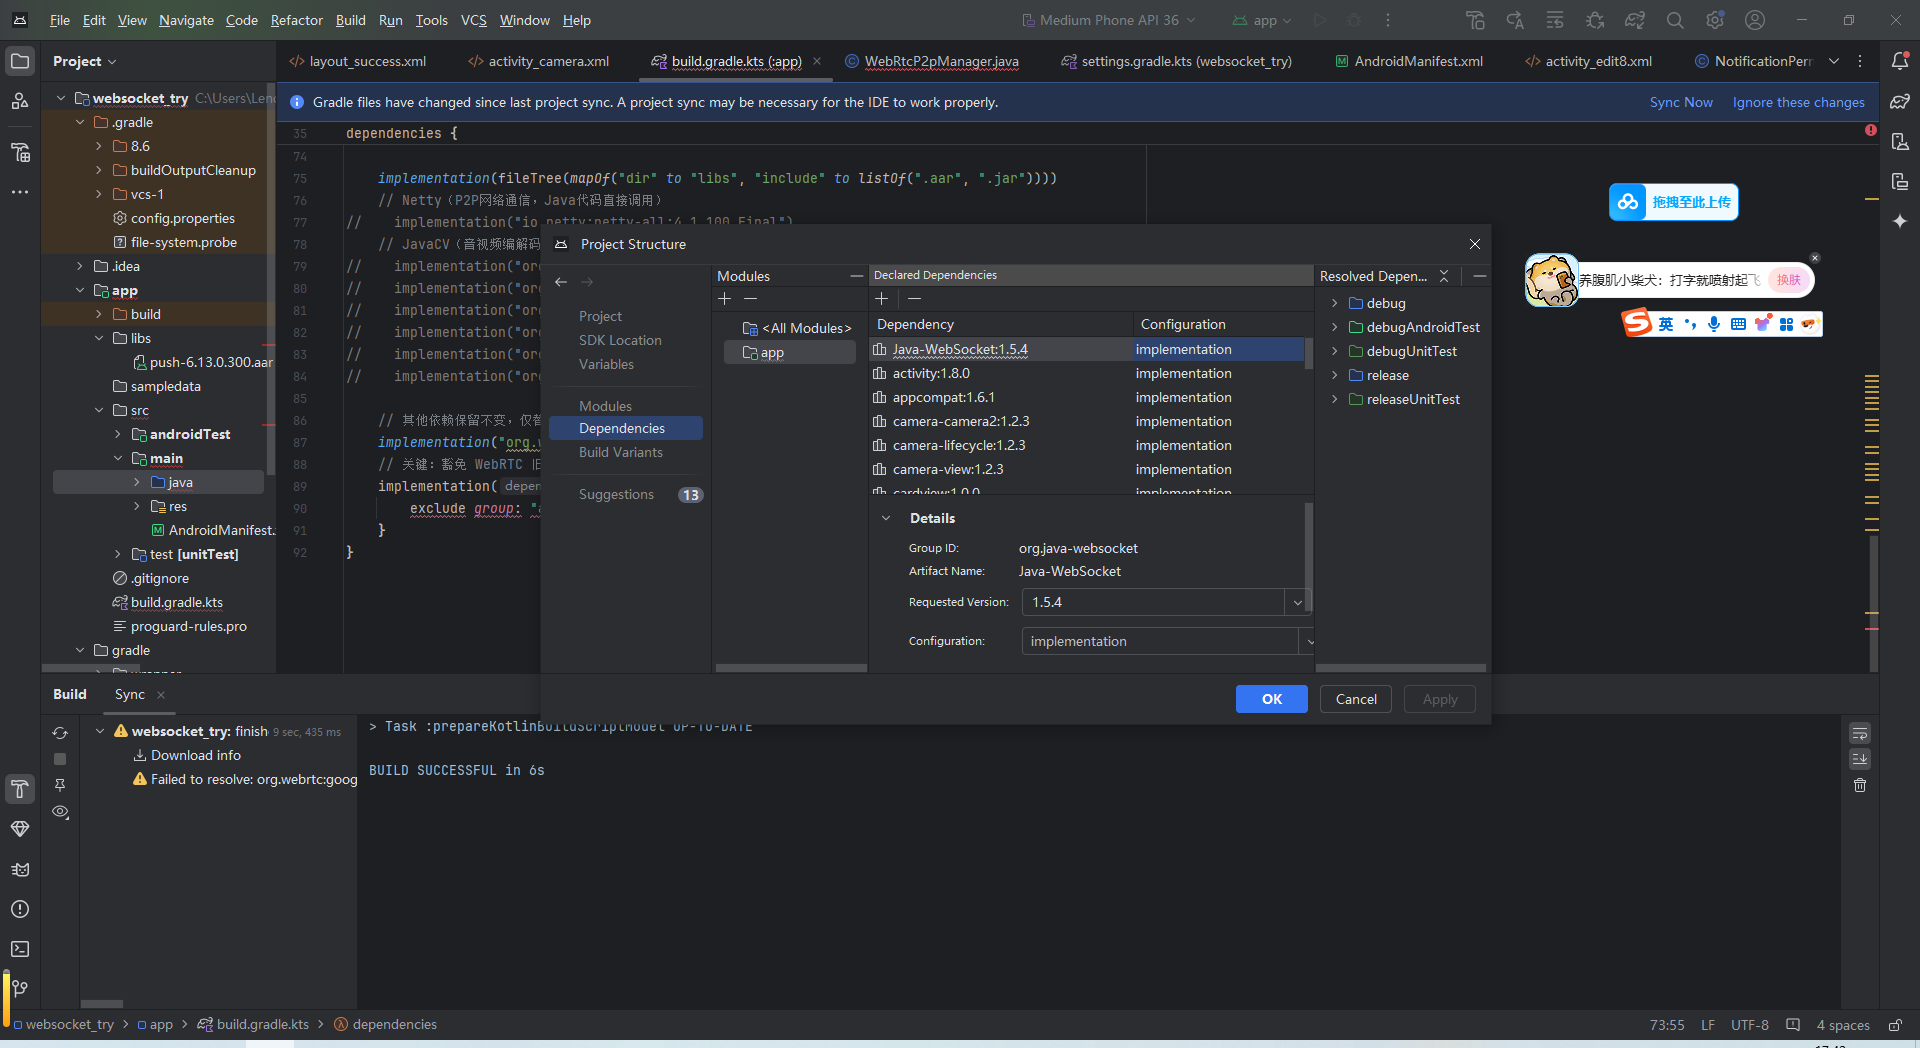This screenshot has width=1920, height=1048.
Task: Select SDK Location in Project Structure sidebar
Action: tap(620, 340)
